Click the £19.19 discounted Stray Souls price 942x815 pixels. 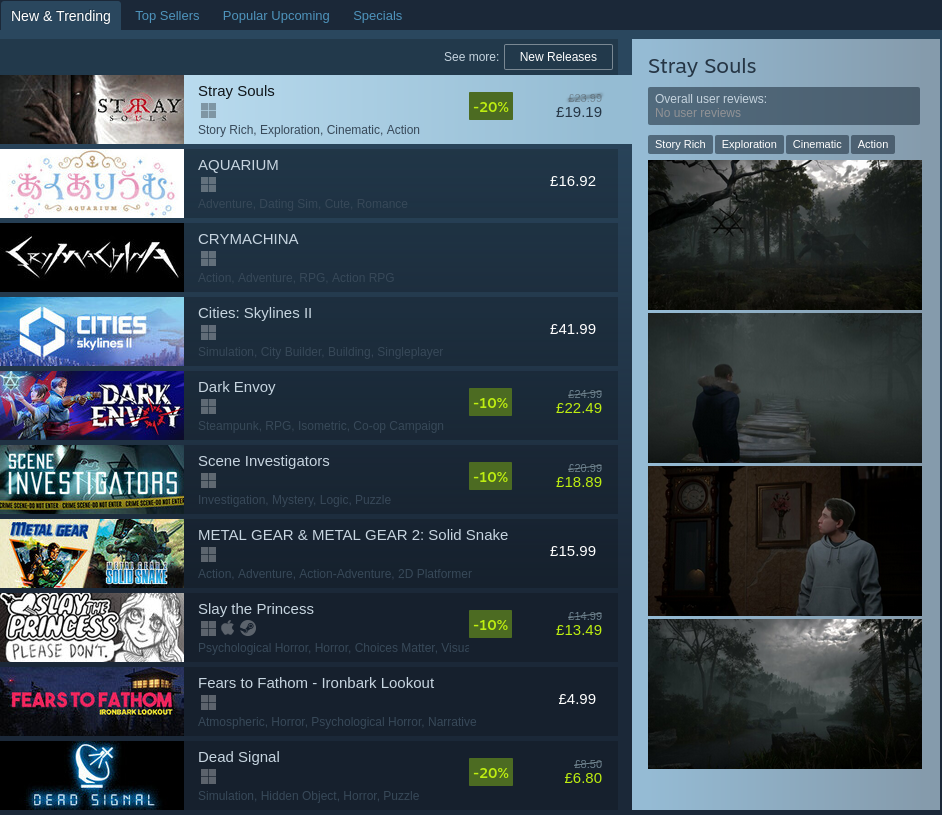click(579, 112)
